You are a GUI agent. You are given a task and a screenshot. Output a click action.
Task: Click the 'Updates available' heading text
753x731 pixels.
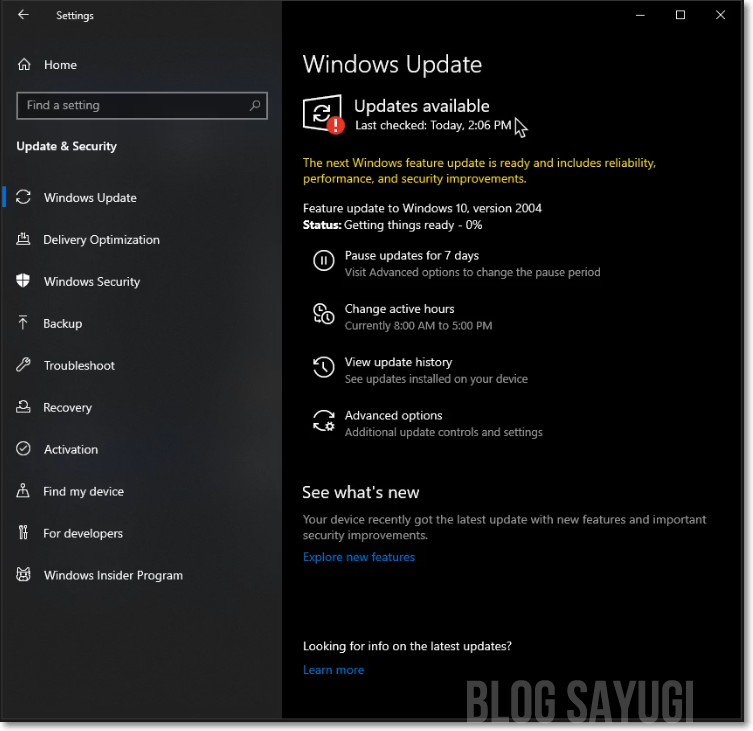(422, 106)
